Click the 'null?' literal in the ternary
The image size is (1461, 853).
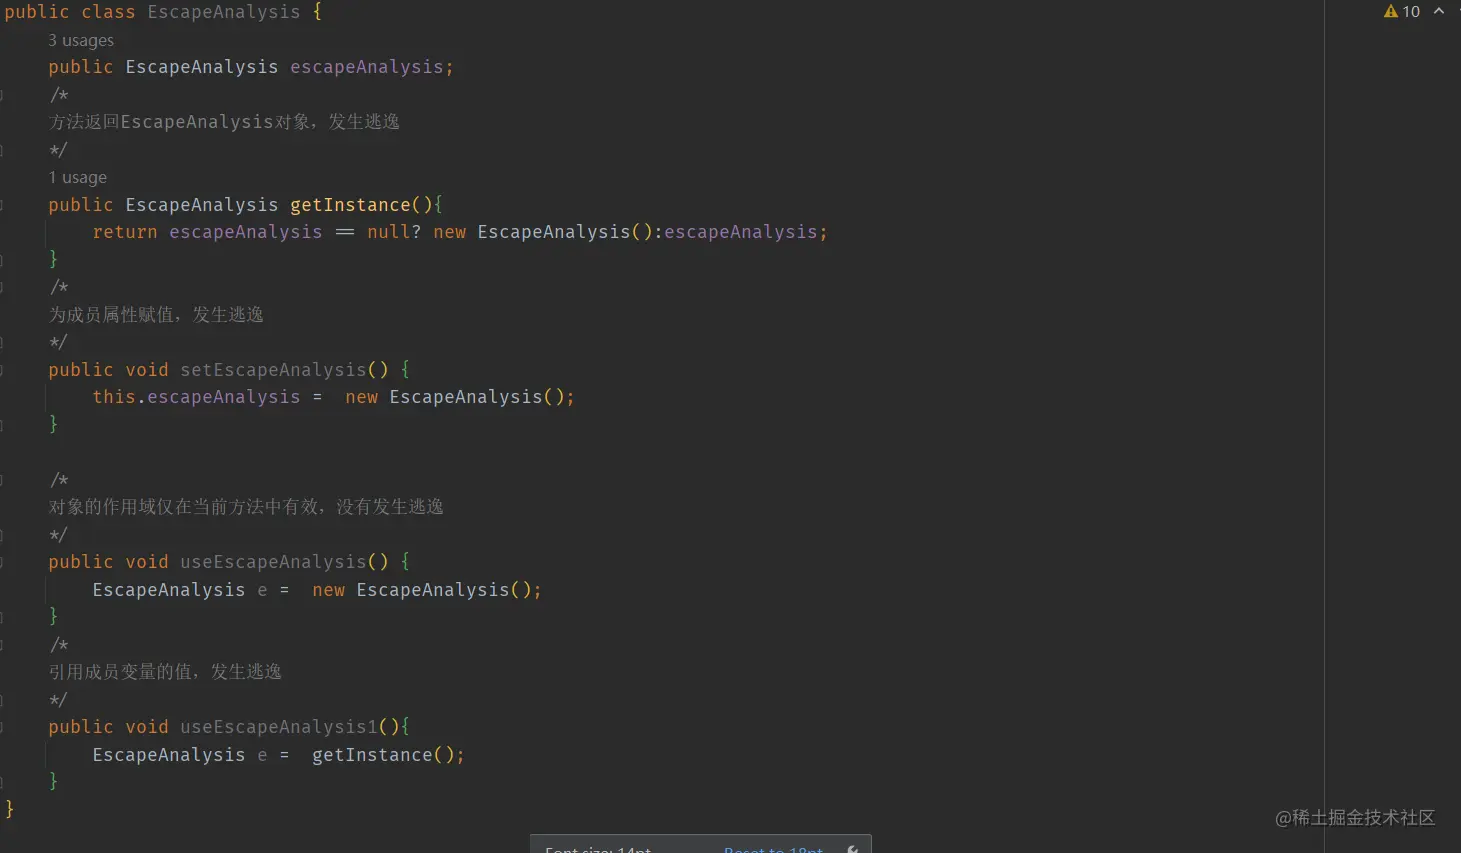pyautogui.click(x=394, y=232)
